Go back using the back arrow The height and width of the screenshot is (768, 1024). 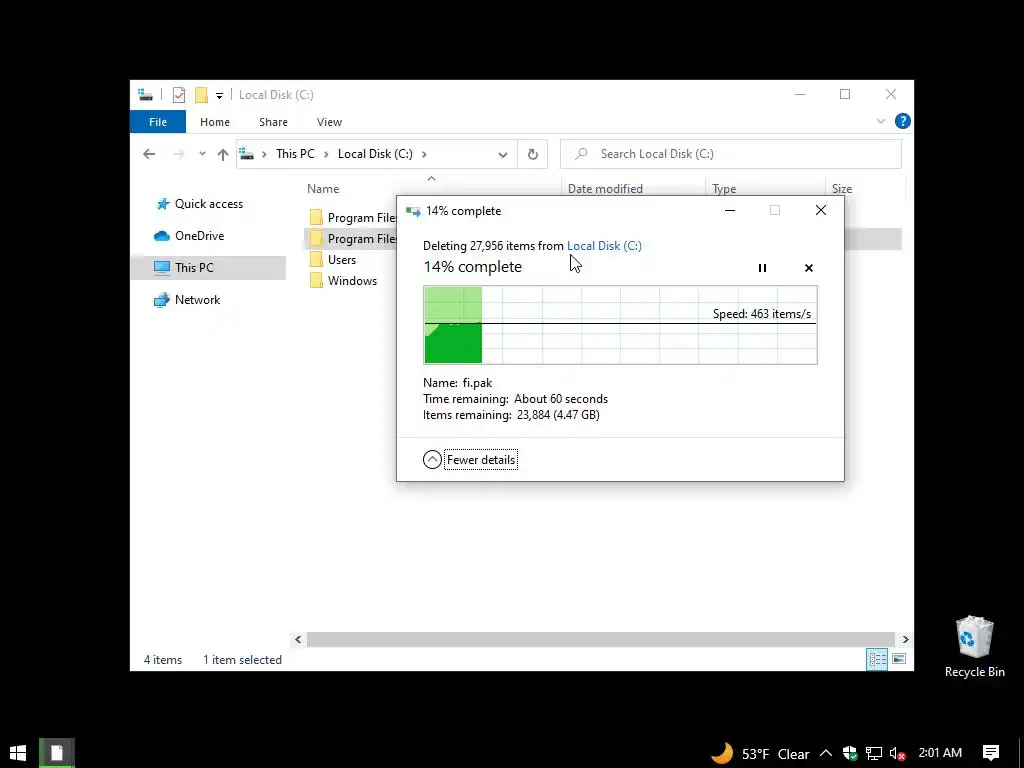(x=149, y=154)
